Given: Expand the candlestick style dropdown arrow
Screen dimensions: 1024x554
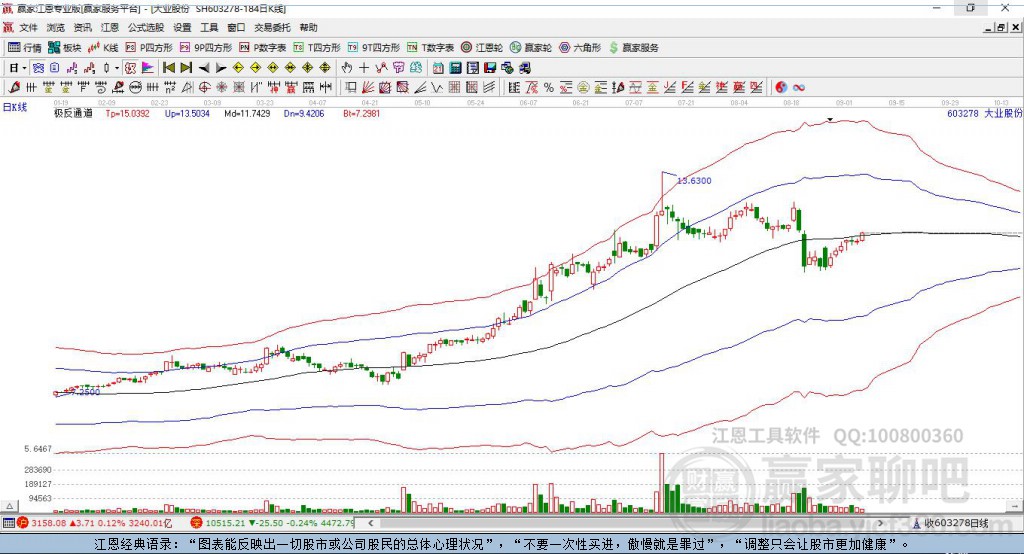Looking at the screenshot, I should (x=117, y=68).
